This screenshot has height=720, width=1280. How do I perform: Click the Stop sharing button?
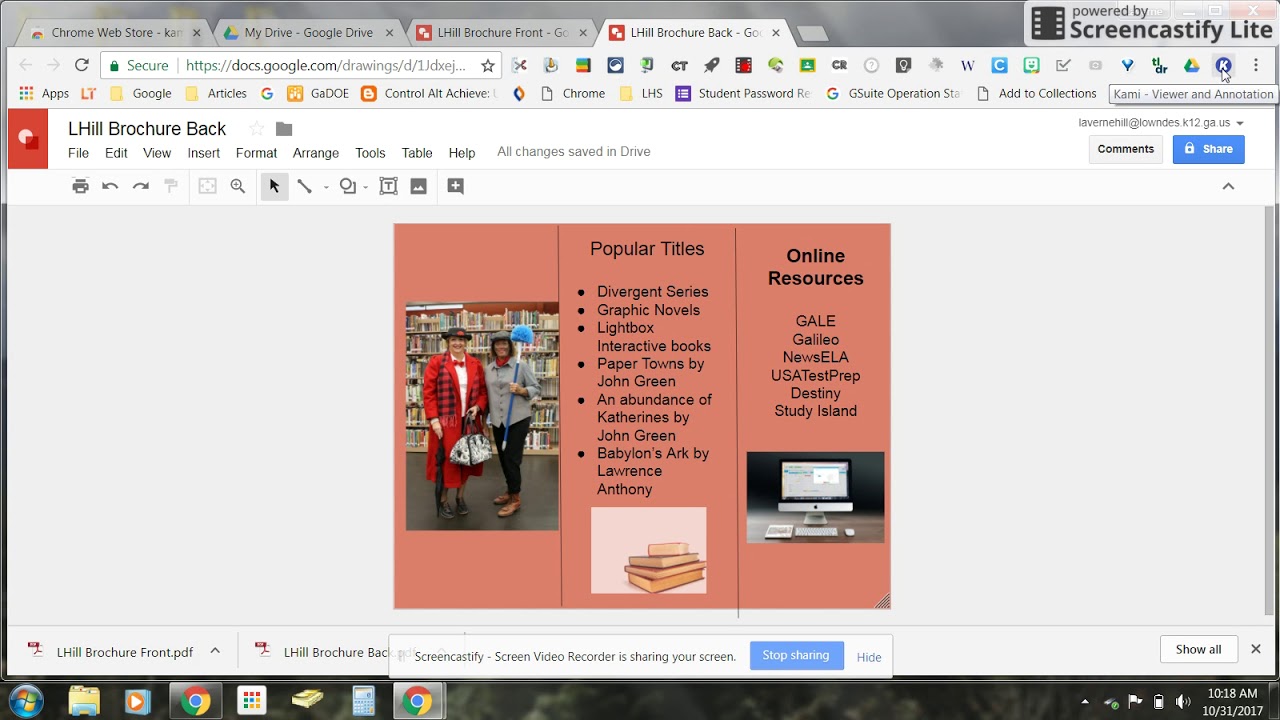pos(796,656)
